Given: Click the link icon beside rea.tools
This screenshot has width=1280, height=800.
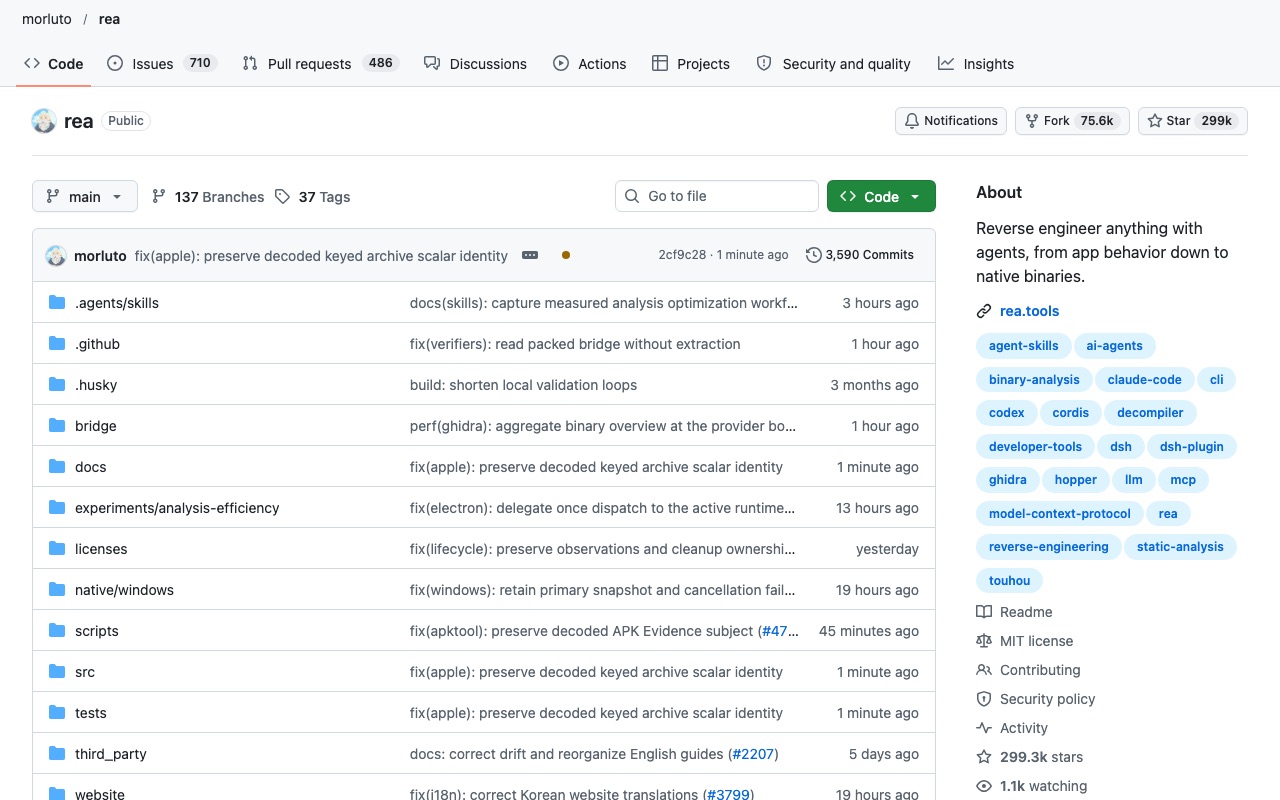Looking at the screenshot, I should [984, 311].
